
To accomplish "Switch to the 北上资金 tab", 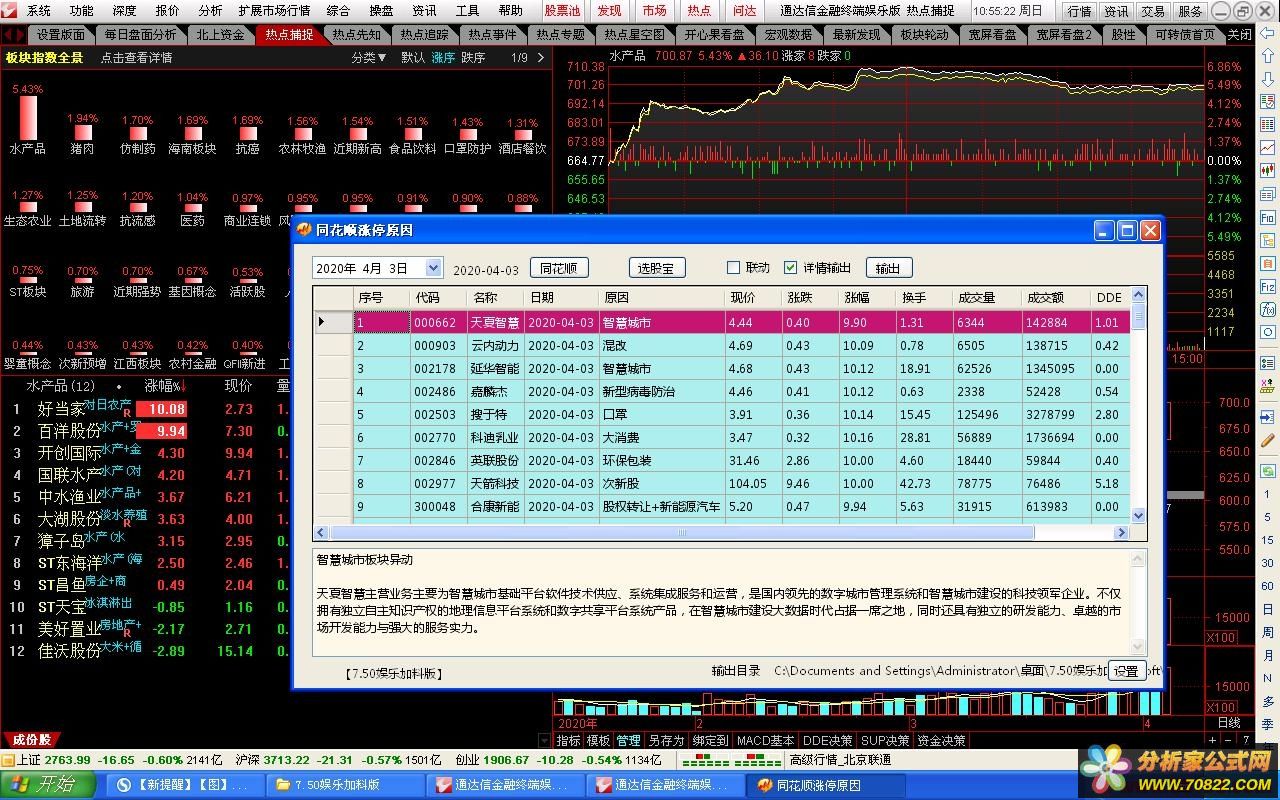I will pyautogui.click(x=220, y=34).
